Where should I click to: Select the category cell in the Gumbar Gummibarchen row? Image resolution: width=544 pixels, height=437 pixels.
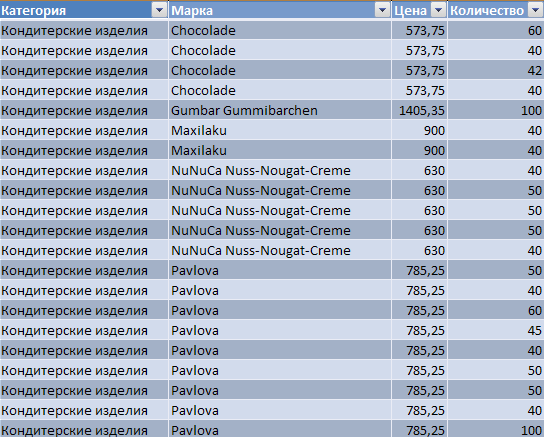pyautogui.click(x=84, y=110)
